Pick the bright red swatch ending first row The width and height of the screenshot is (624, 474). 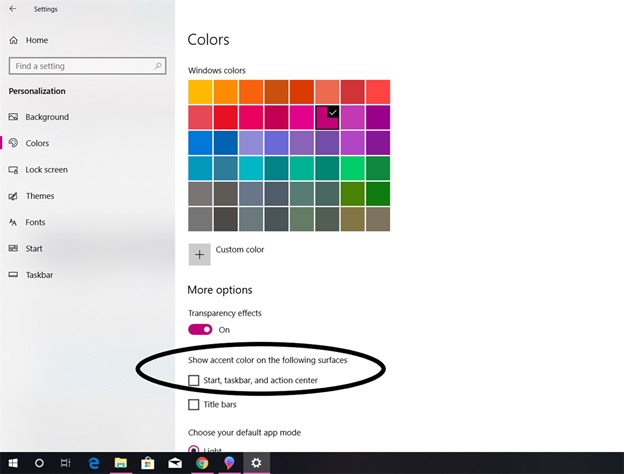[x=378, y=92]
